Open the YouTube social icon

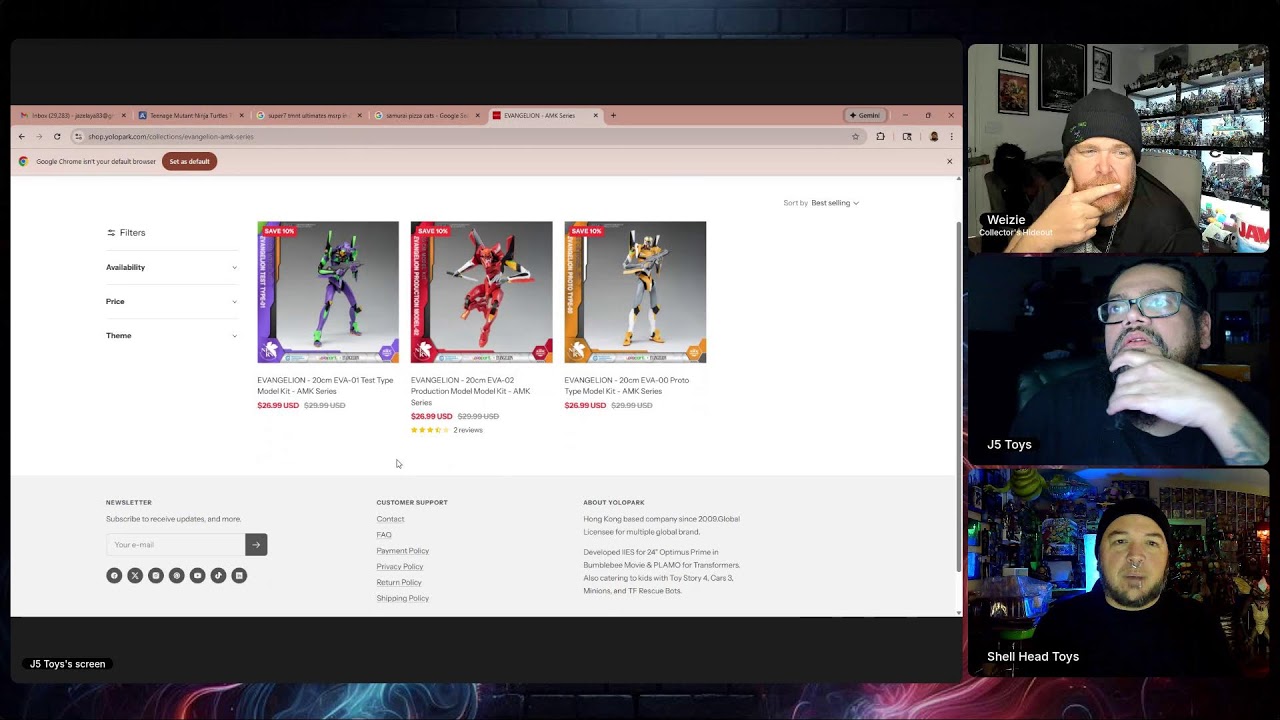[197, 575]
